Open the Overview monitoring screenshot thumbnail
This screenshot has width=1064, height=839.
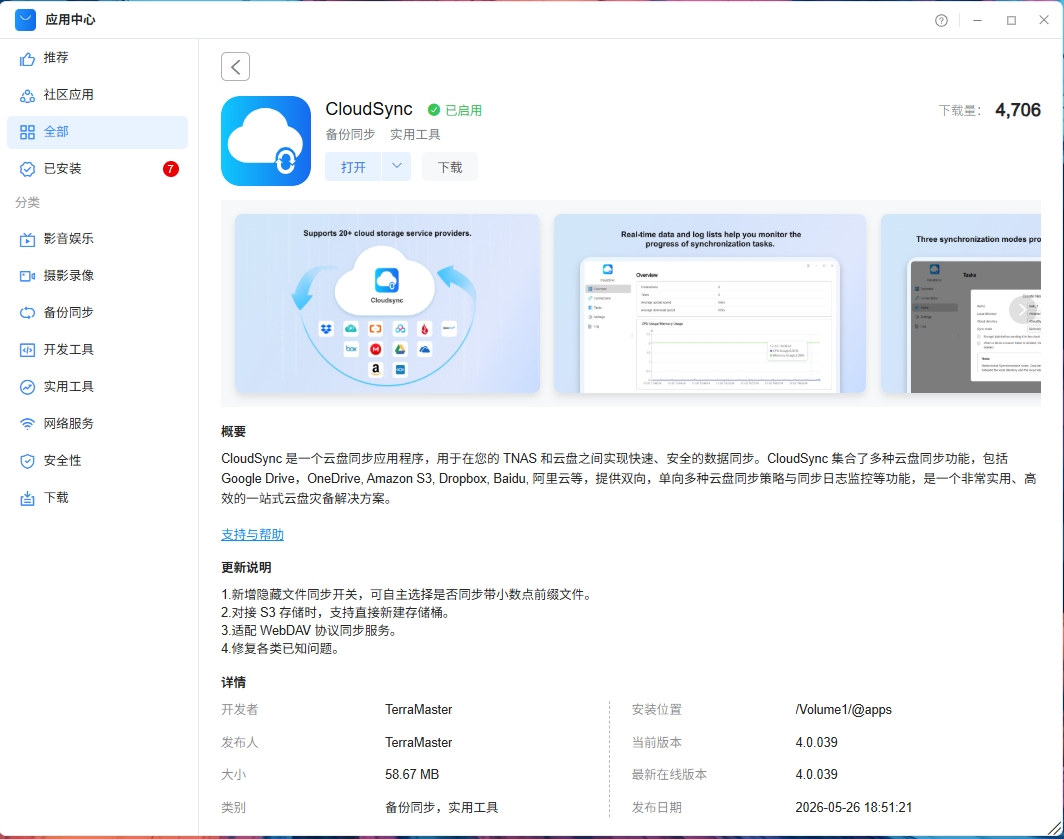pyautogui.click(x=710, y=303)
